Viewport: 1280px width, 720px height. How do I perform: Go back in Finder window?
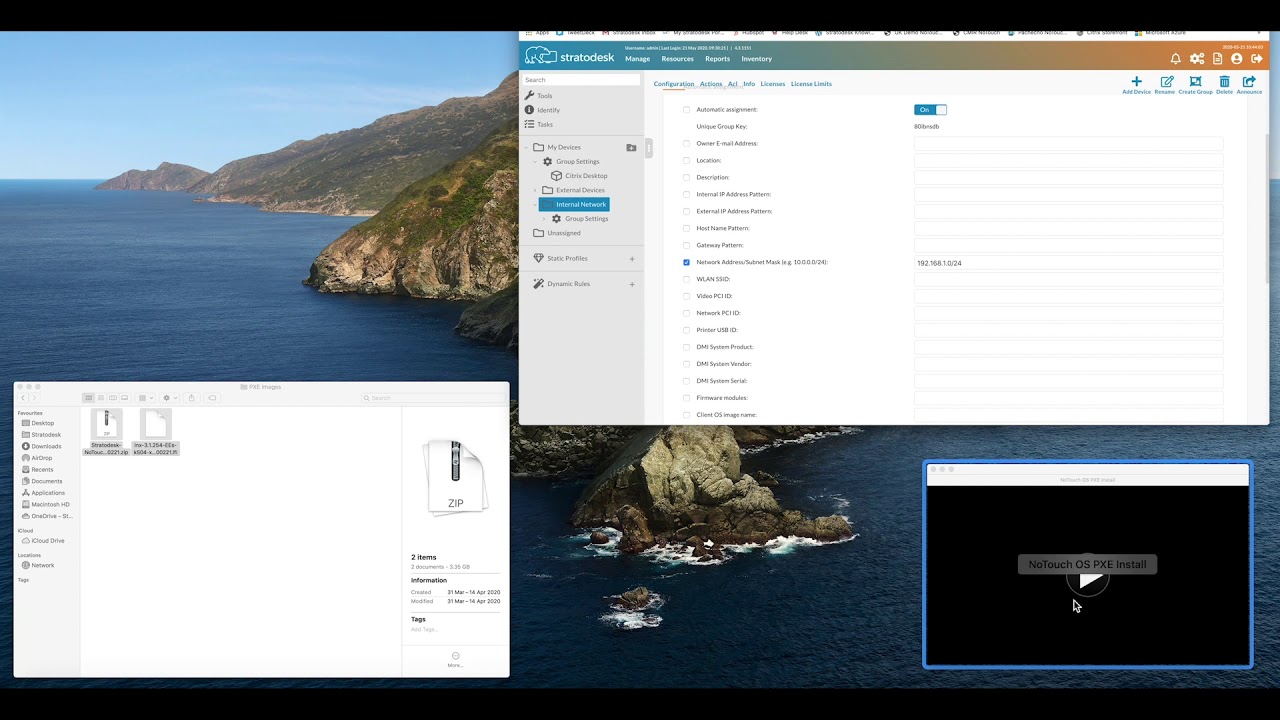[x=23, y=398]
